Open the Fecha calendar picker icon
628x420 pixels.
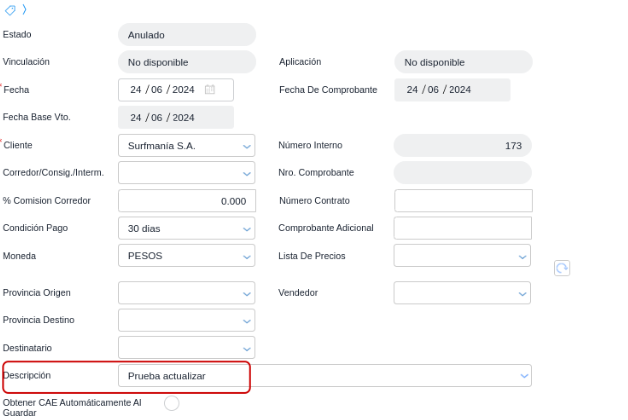click(210, 90)
